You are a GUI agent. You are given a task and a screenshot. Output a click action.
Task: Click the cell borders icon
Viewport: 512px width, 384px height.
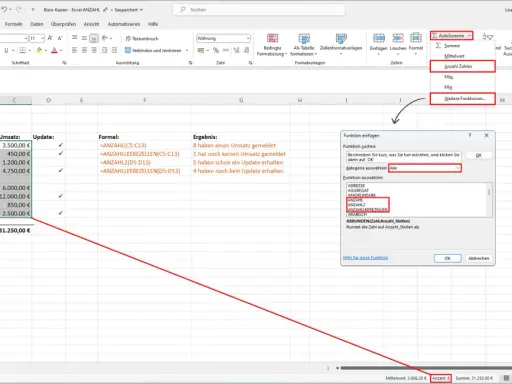(x=22, y=50)
